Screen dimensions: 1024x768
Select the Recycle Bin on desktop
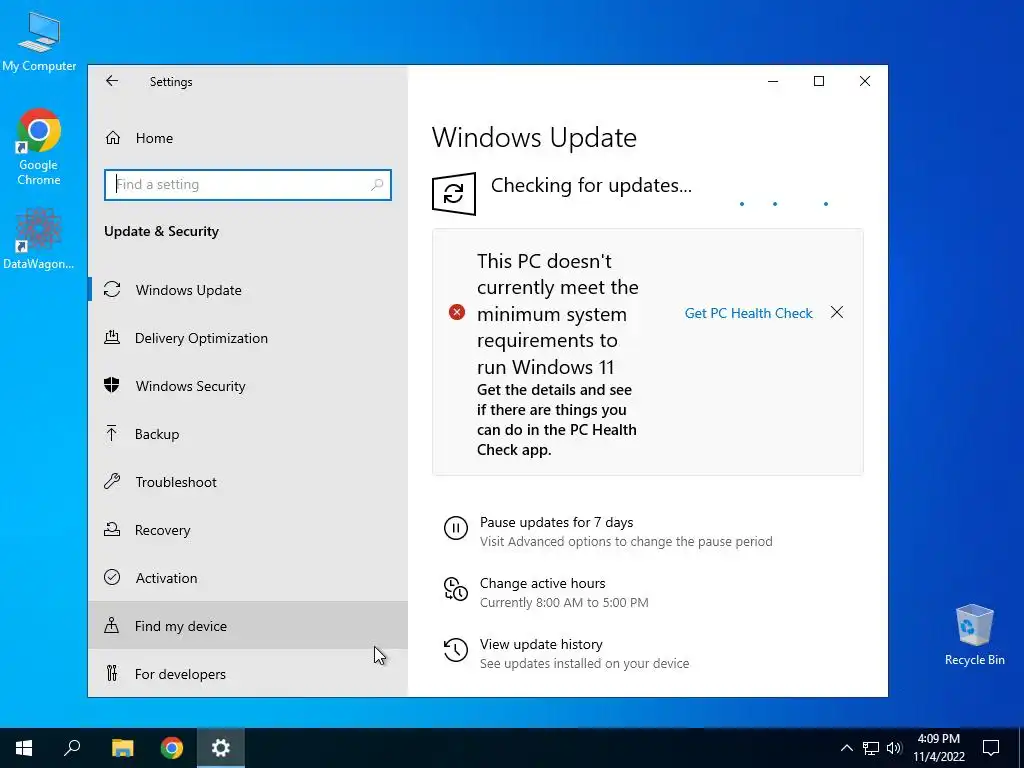click(974, 635)
